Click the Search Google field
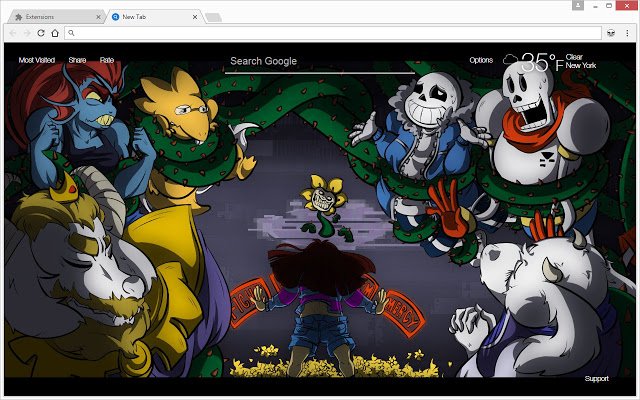This screenshot has height=400, width=640. tap(320, 62)
